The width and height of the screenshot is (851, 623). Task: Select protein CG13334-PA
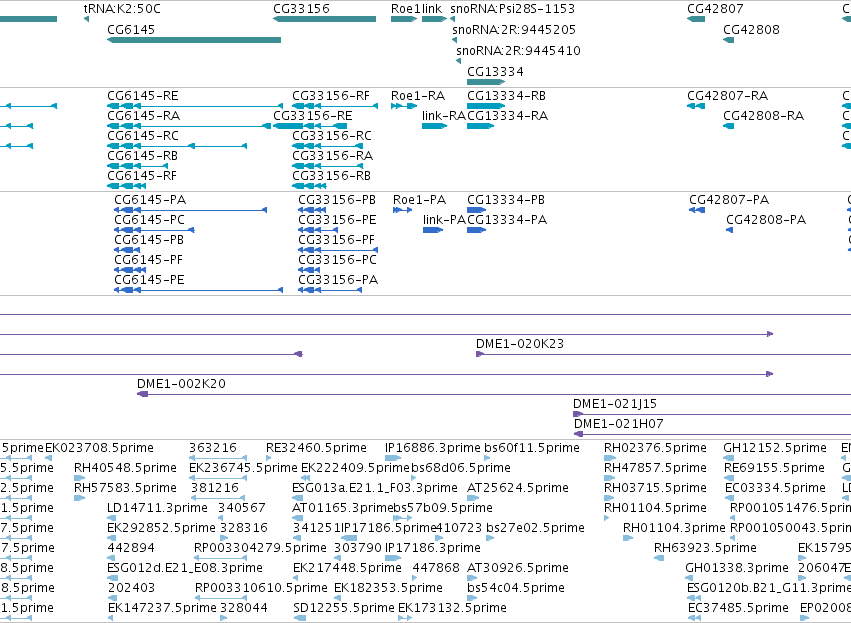coord(507,220)
